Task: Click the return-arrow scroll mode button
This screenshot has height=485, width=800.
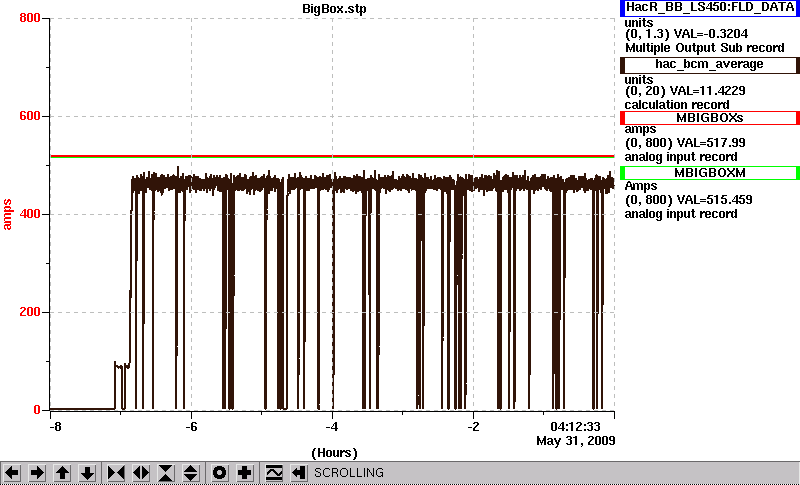Action: pos(299,473)
